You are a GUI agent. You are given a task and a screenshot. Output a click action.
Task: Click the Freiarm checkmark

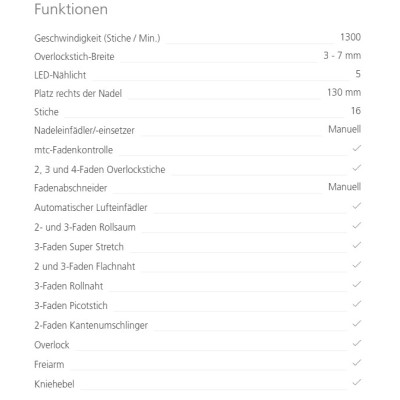tap(357, 363)
